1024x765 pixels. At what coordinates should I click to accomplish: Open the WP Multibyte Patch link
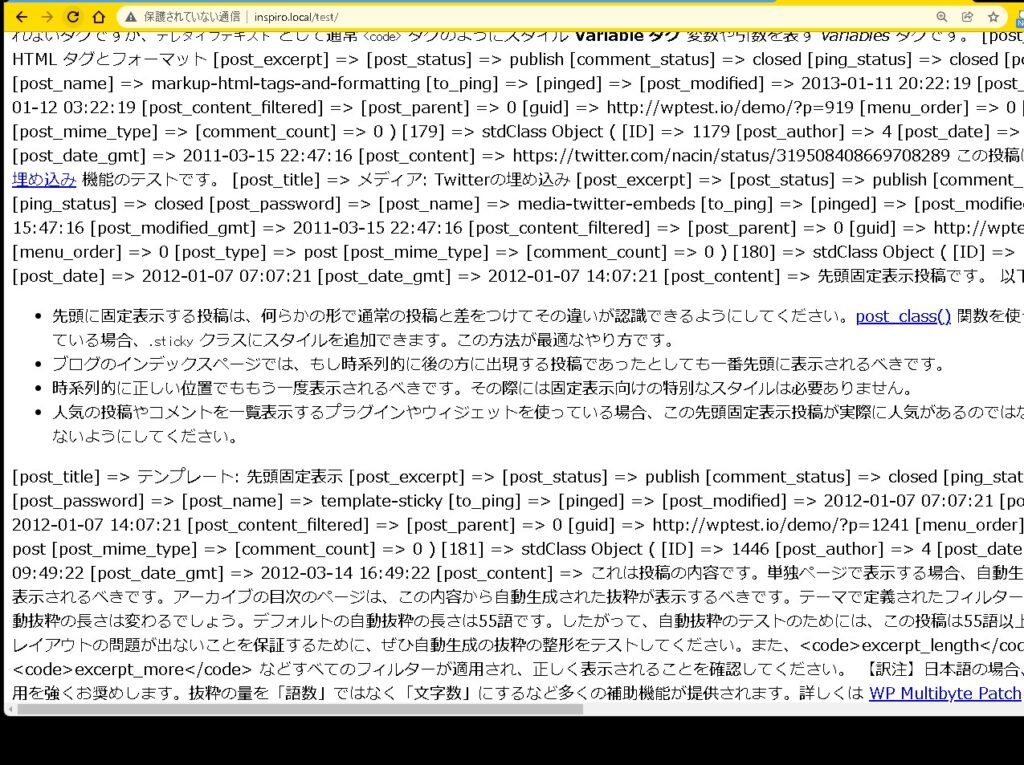pos(945,693)
